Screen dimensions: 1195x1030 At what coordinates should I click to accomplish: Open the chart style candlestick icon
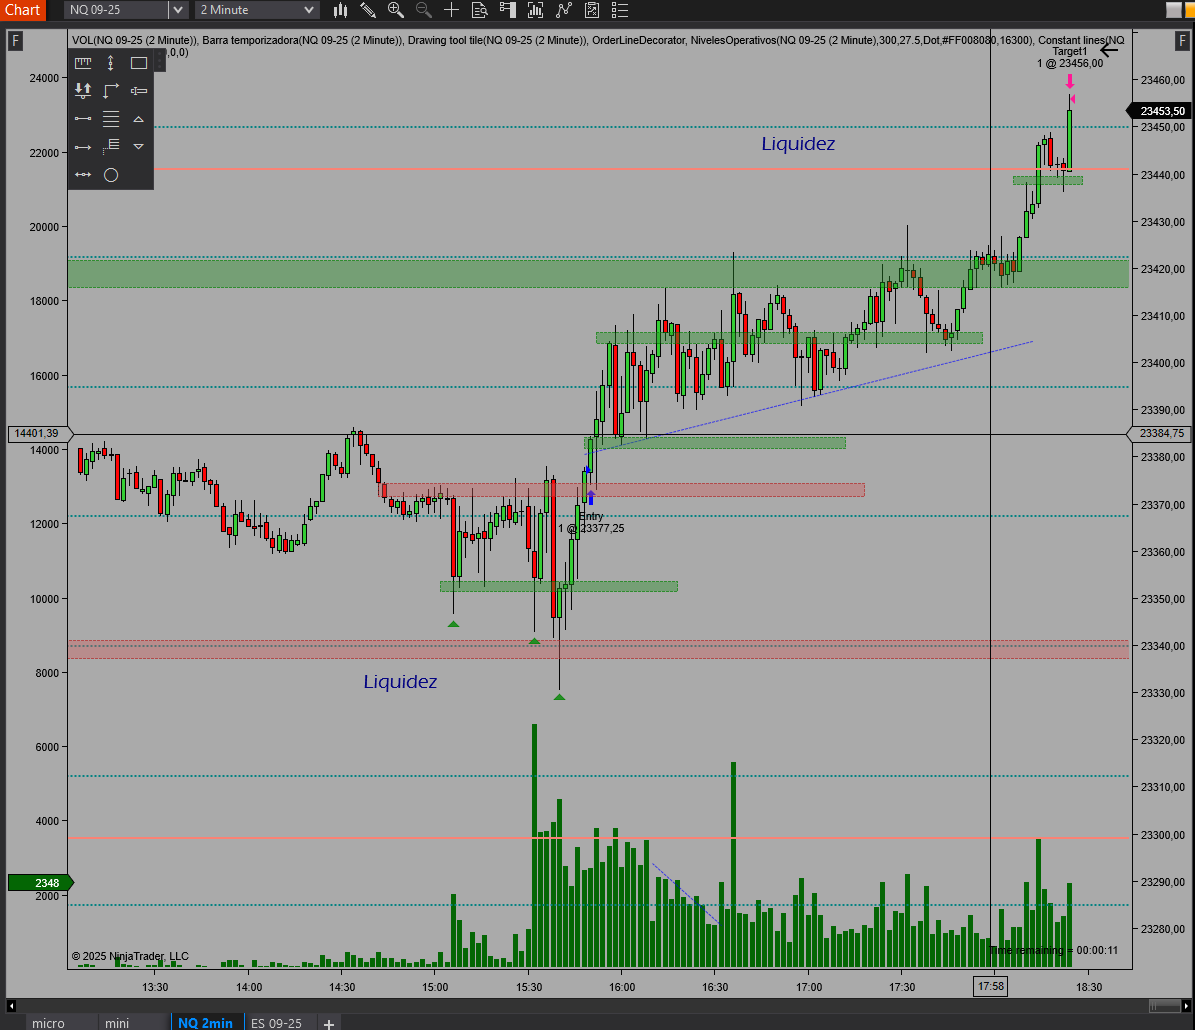pos(340,10)
